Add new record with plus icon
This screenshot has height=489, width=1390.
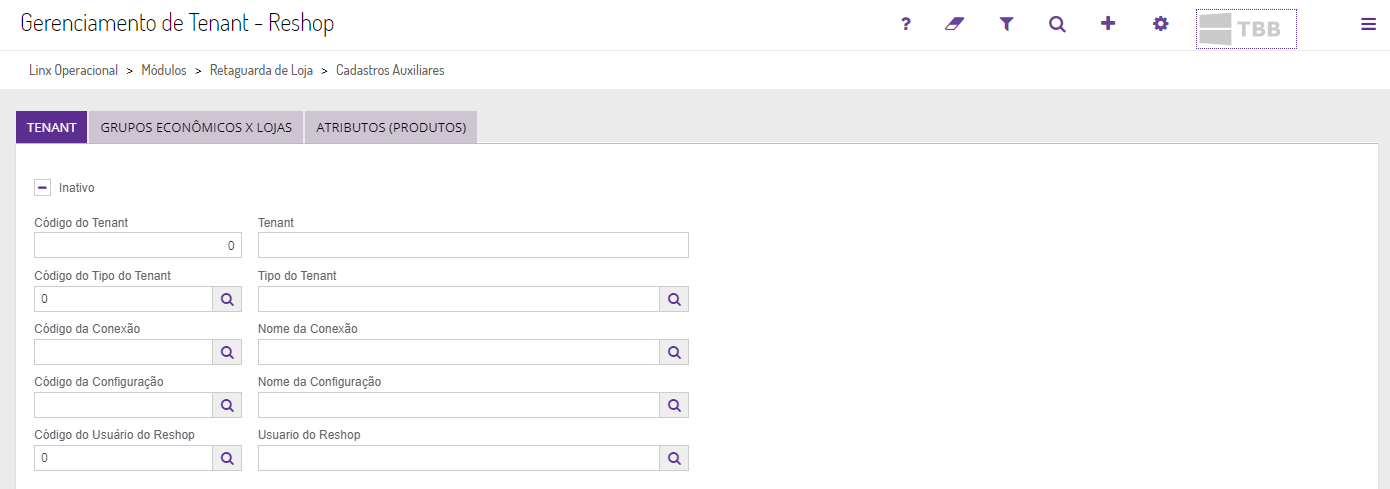(1108, 24)
